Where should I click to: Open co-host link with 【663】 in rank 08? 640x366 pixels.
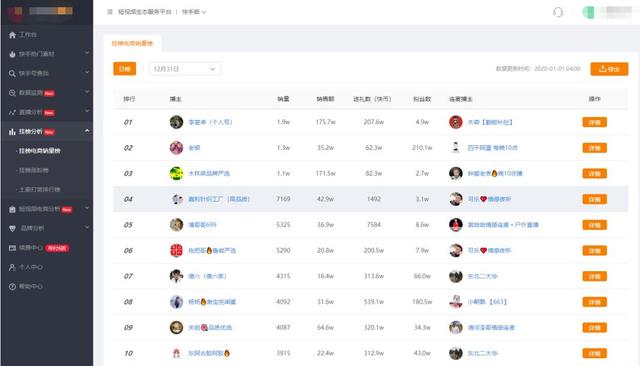487,302
